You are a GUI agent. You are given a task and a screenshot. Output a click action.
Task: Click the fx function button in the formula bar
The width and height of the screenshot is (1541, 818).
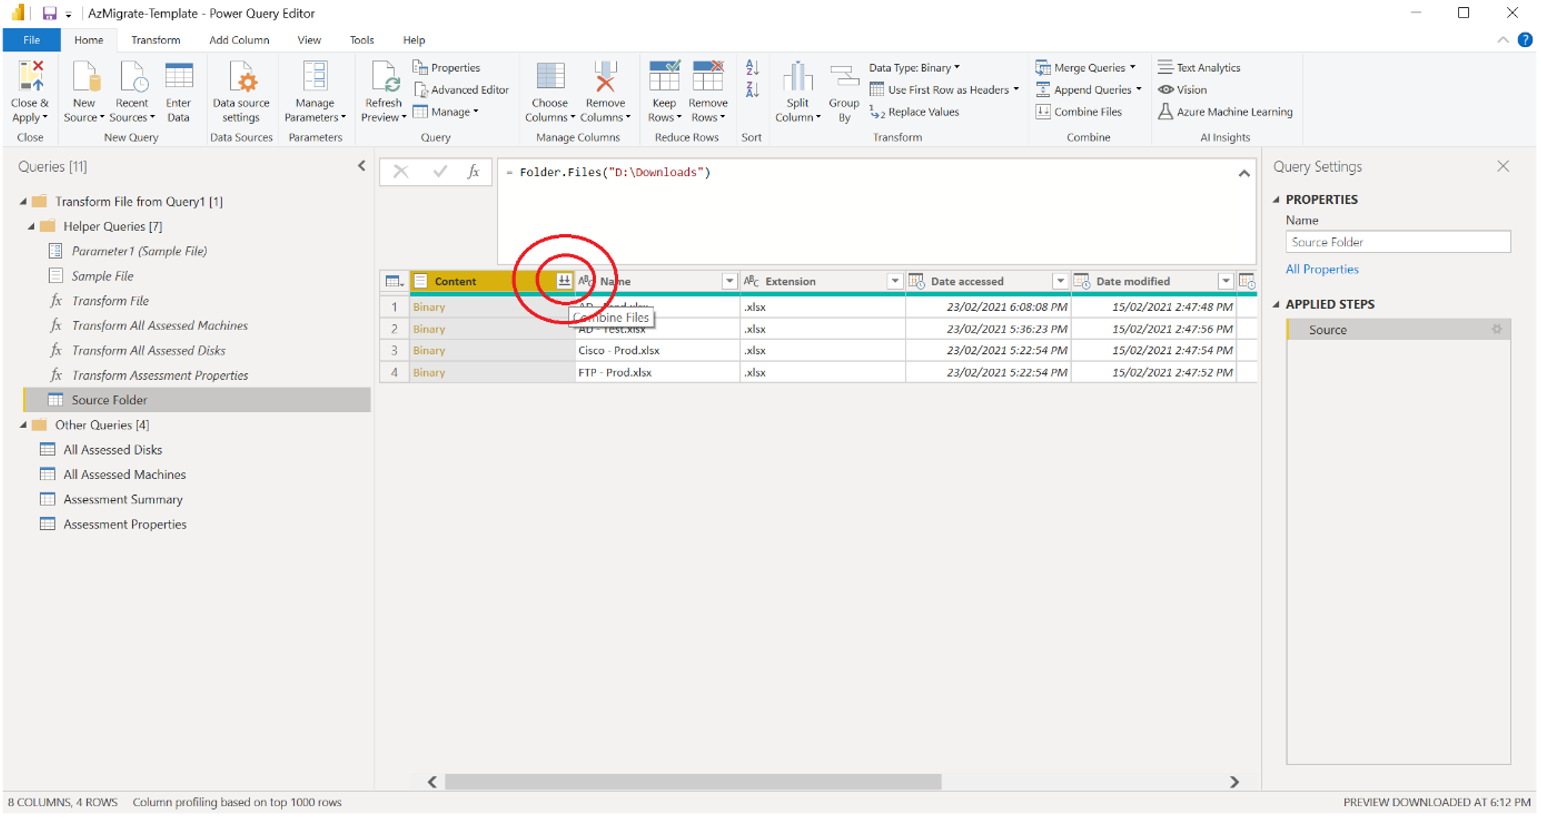474,172
